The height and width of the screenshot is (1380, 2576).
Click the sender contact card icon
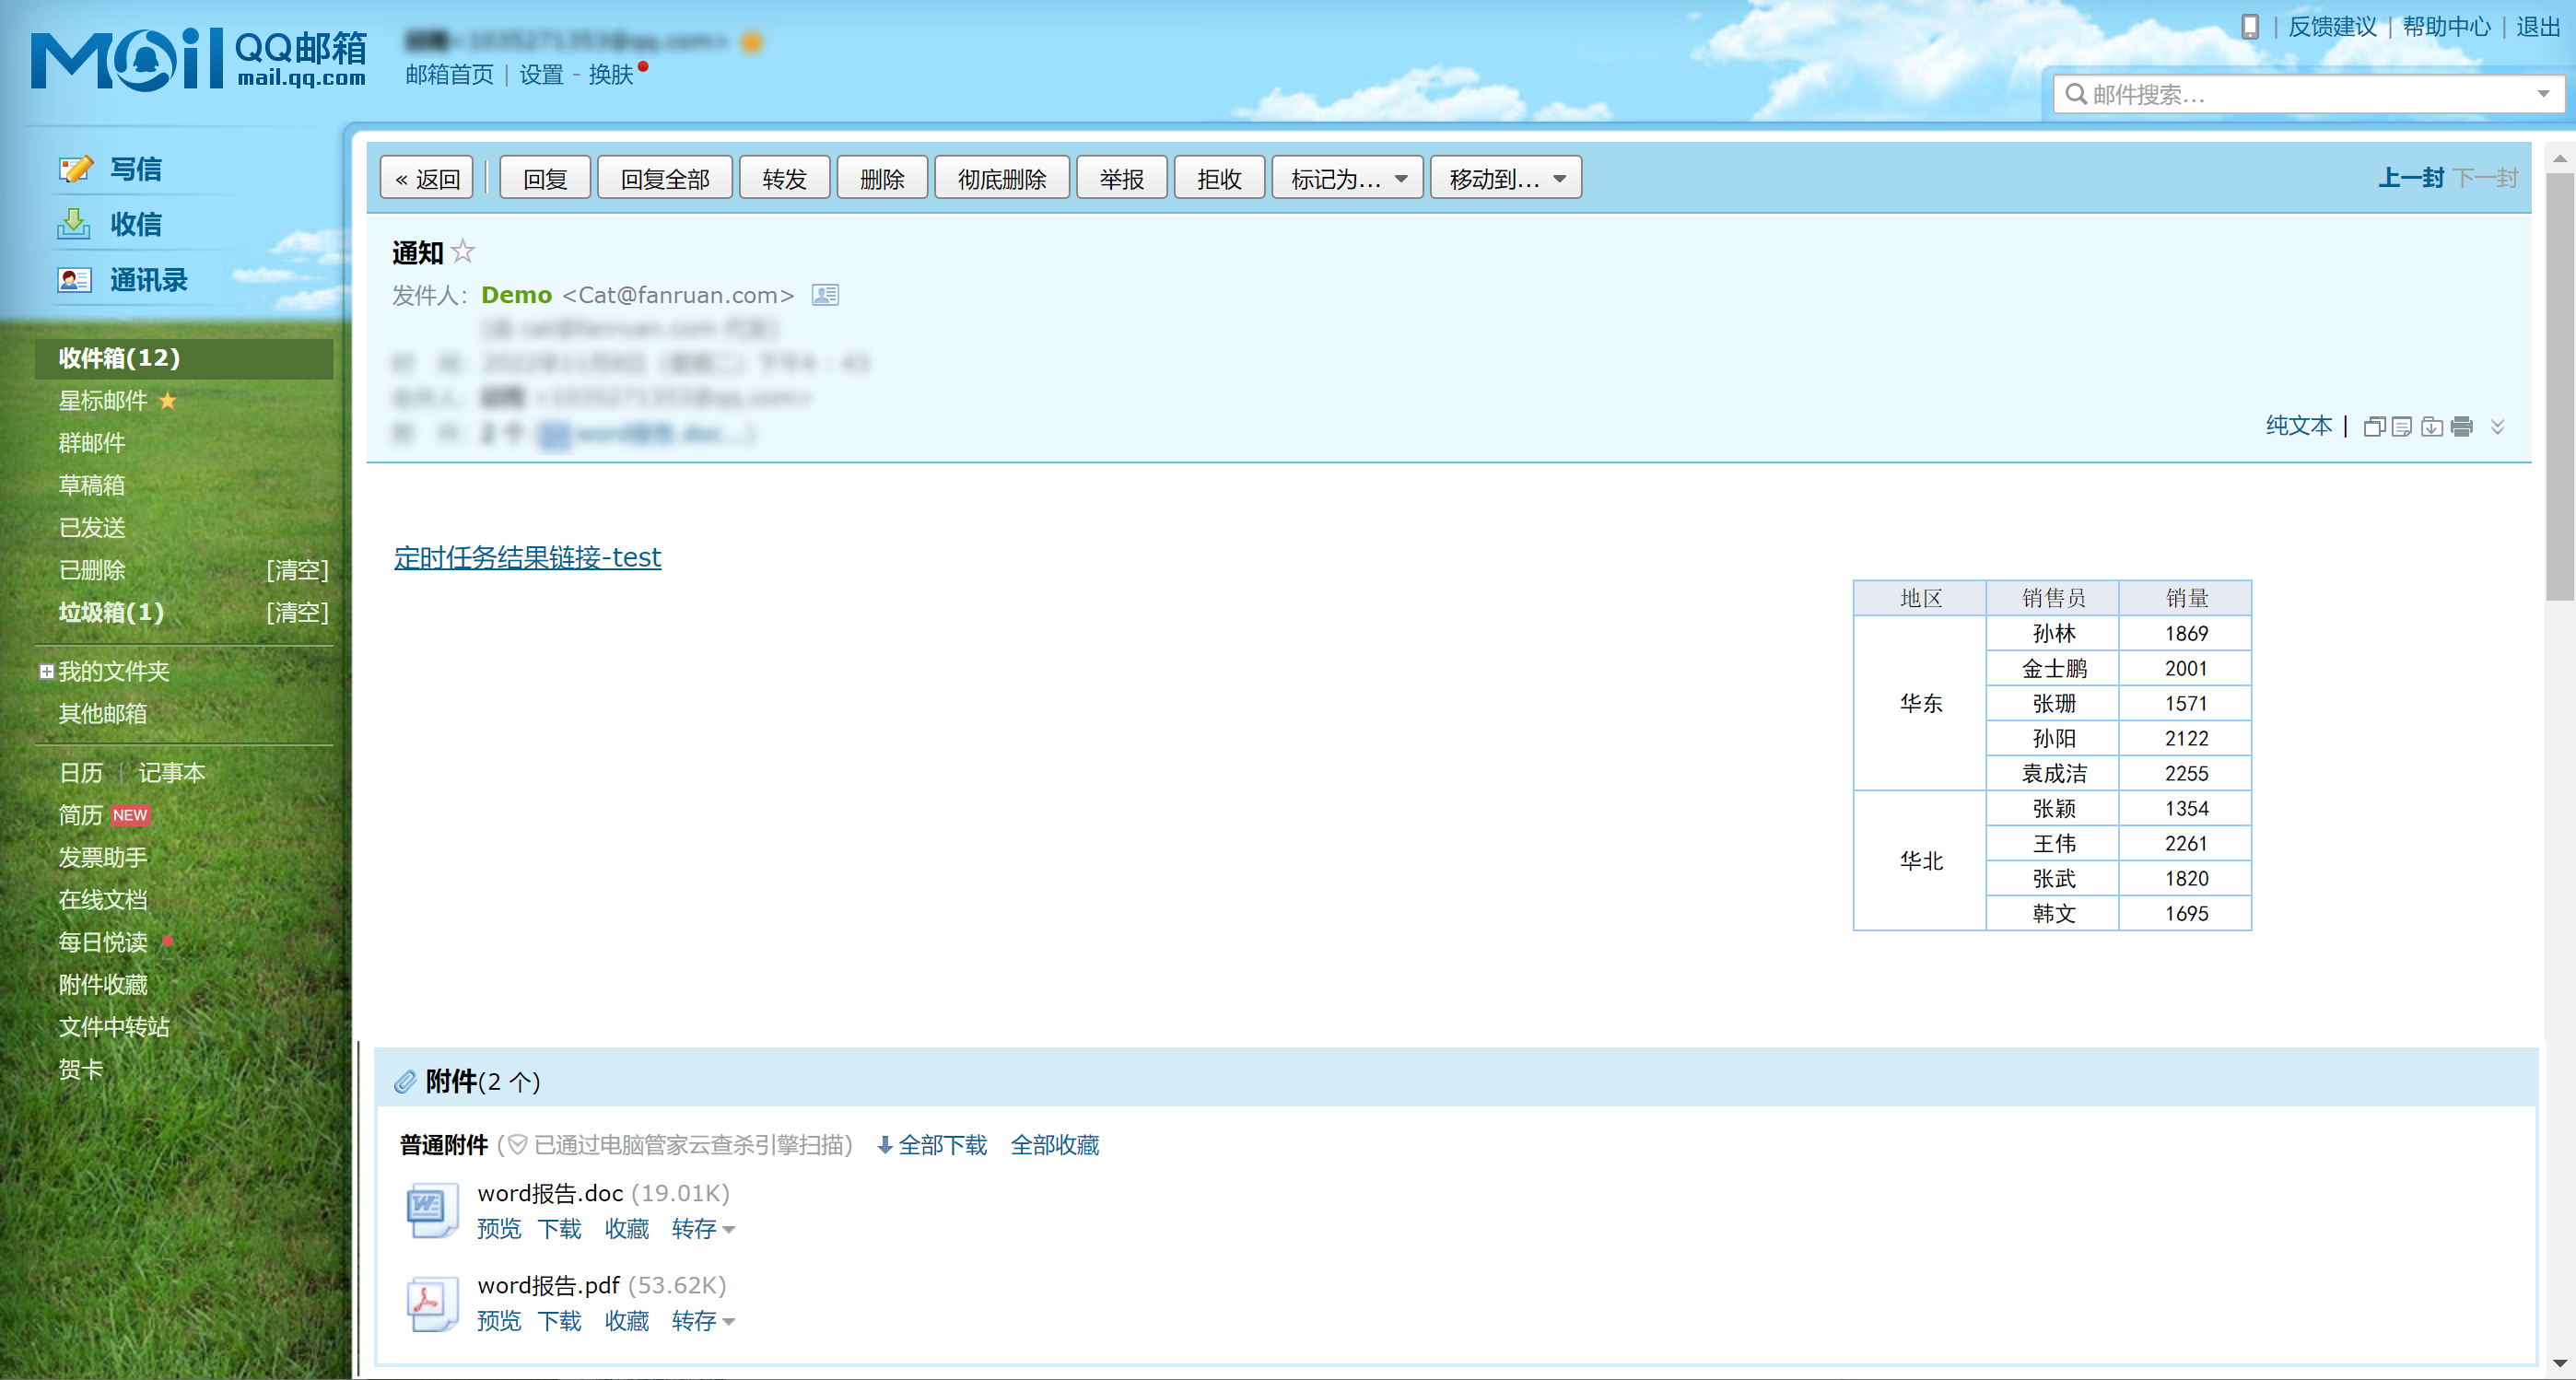click(825, 295)
